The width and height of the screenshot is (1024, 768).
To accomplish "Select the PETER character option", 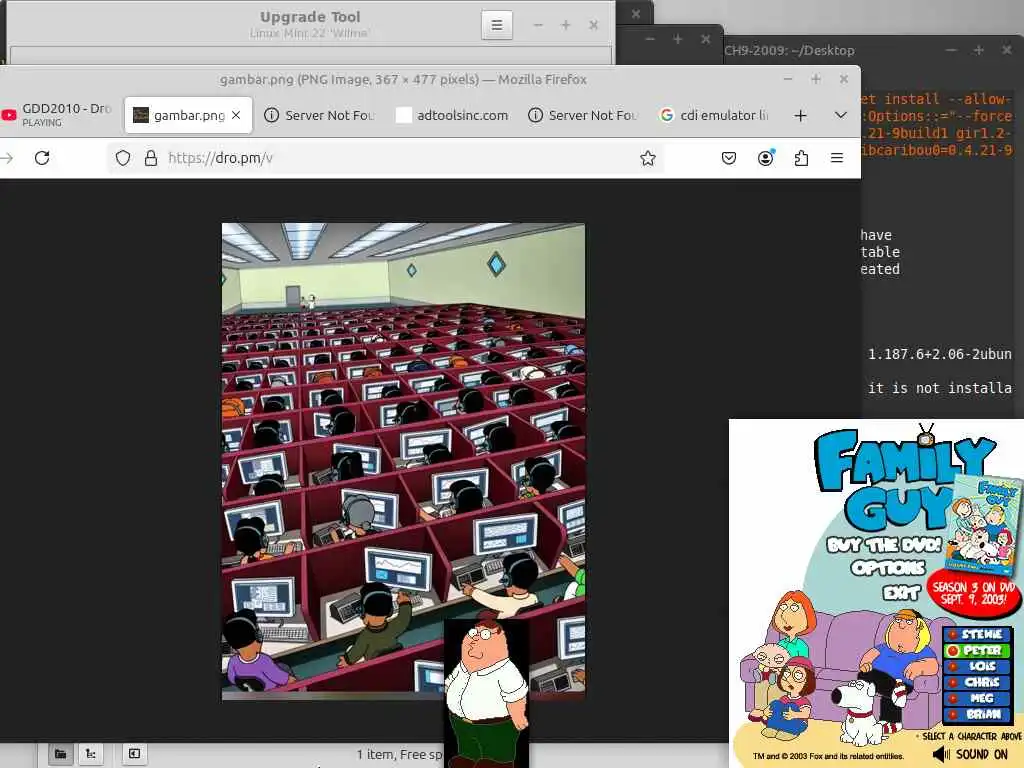I will [x=978, y=650].
